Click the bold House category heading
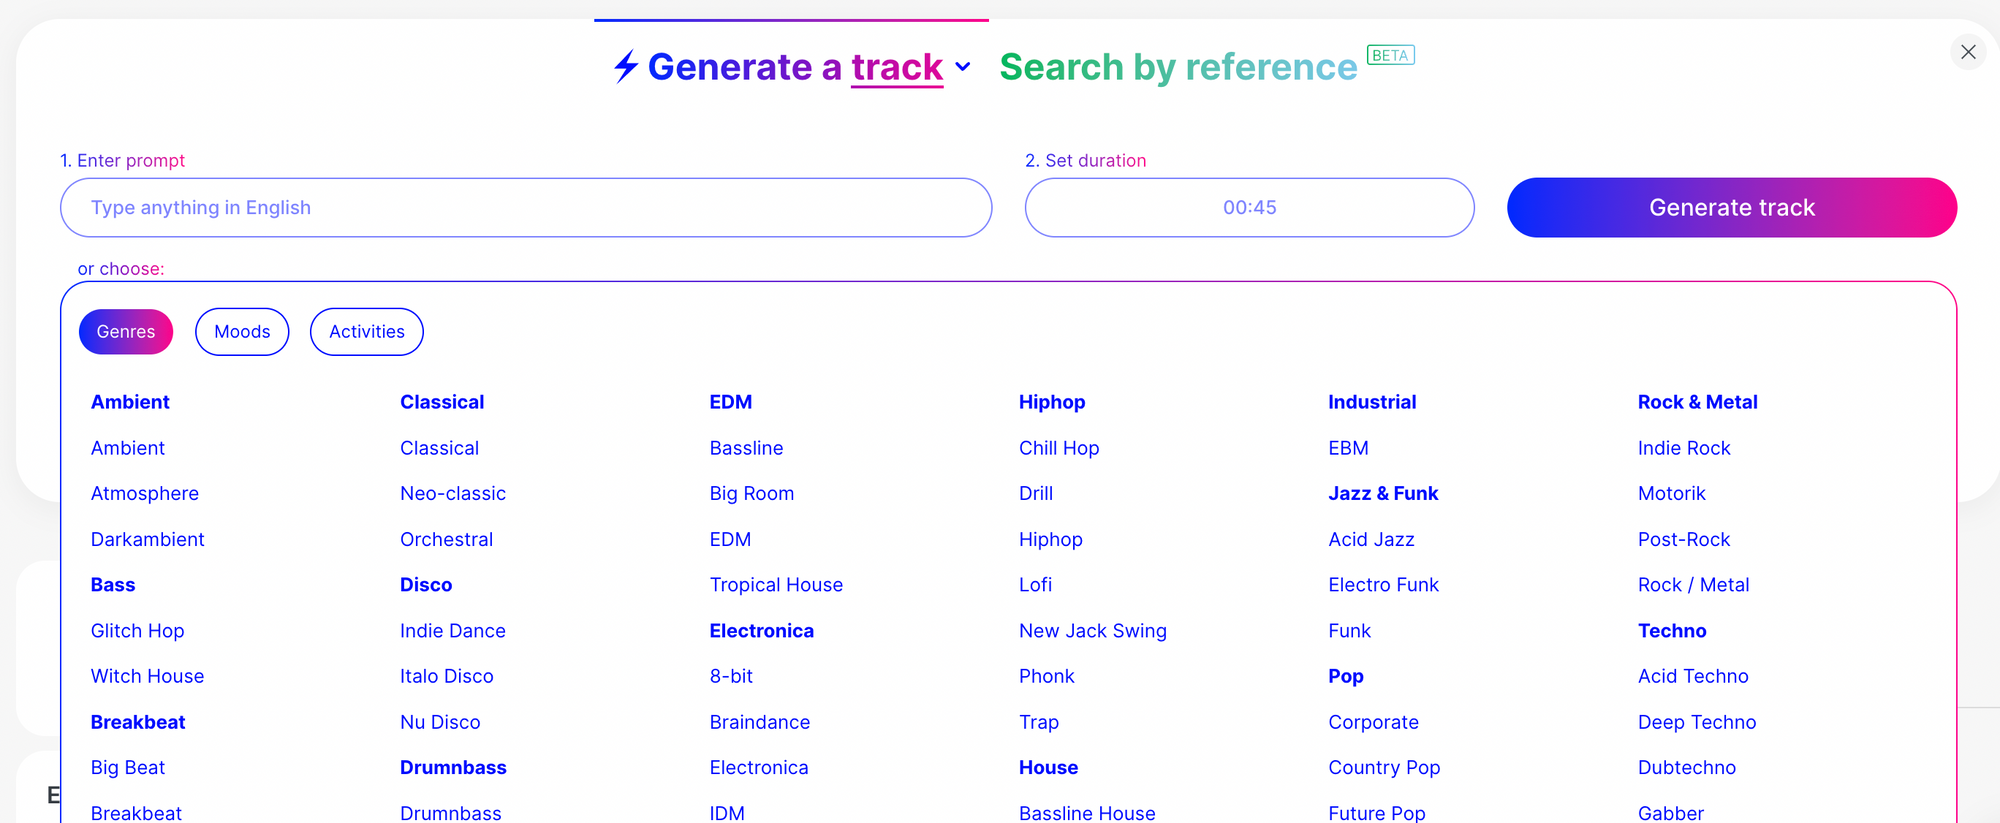Image resolution: width=2000 pixels, height=823 pixels. [1049, 768]
